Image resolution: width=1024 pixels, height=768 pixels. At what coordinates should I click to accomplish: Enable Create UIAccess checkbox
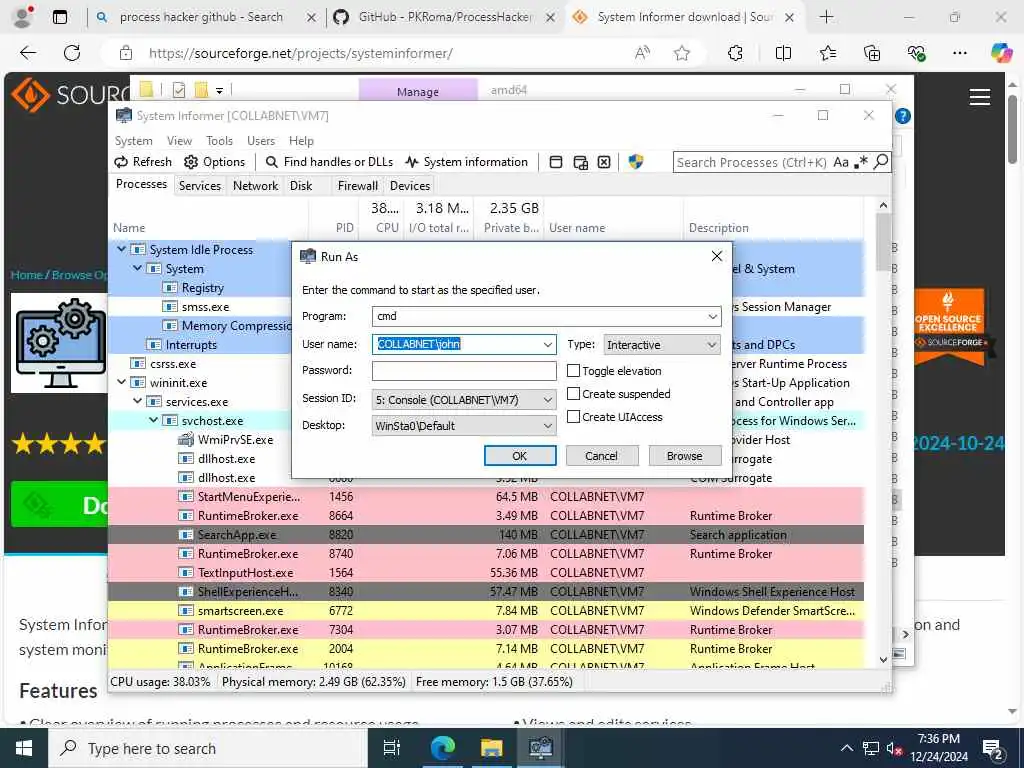tap(573, 417)
